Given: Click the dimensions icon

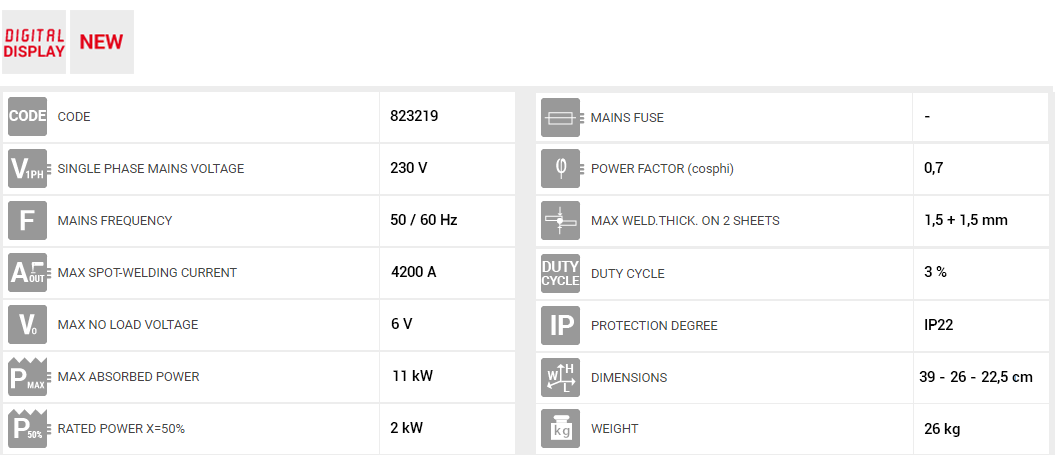Looking at the screenshot, I should 561,377.
